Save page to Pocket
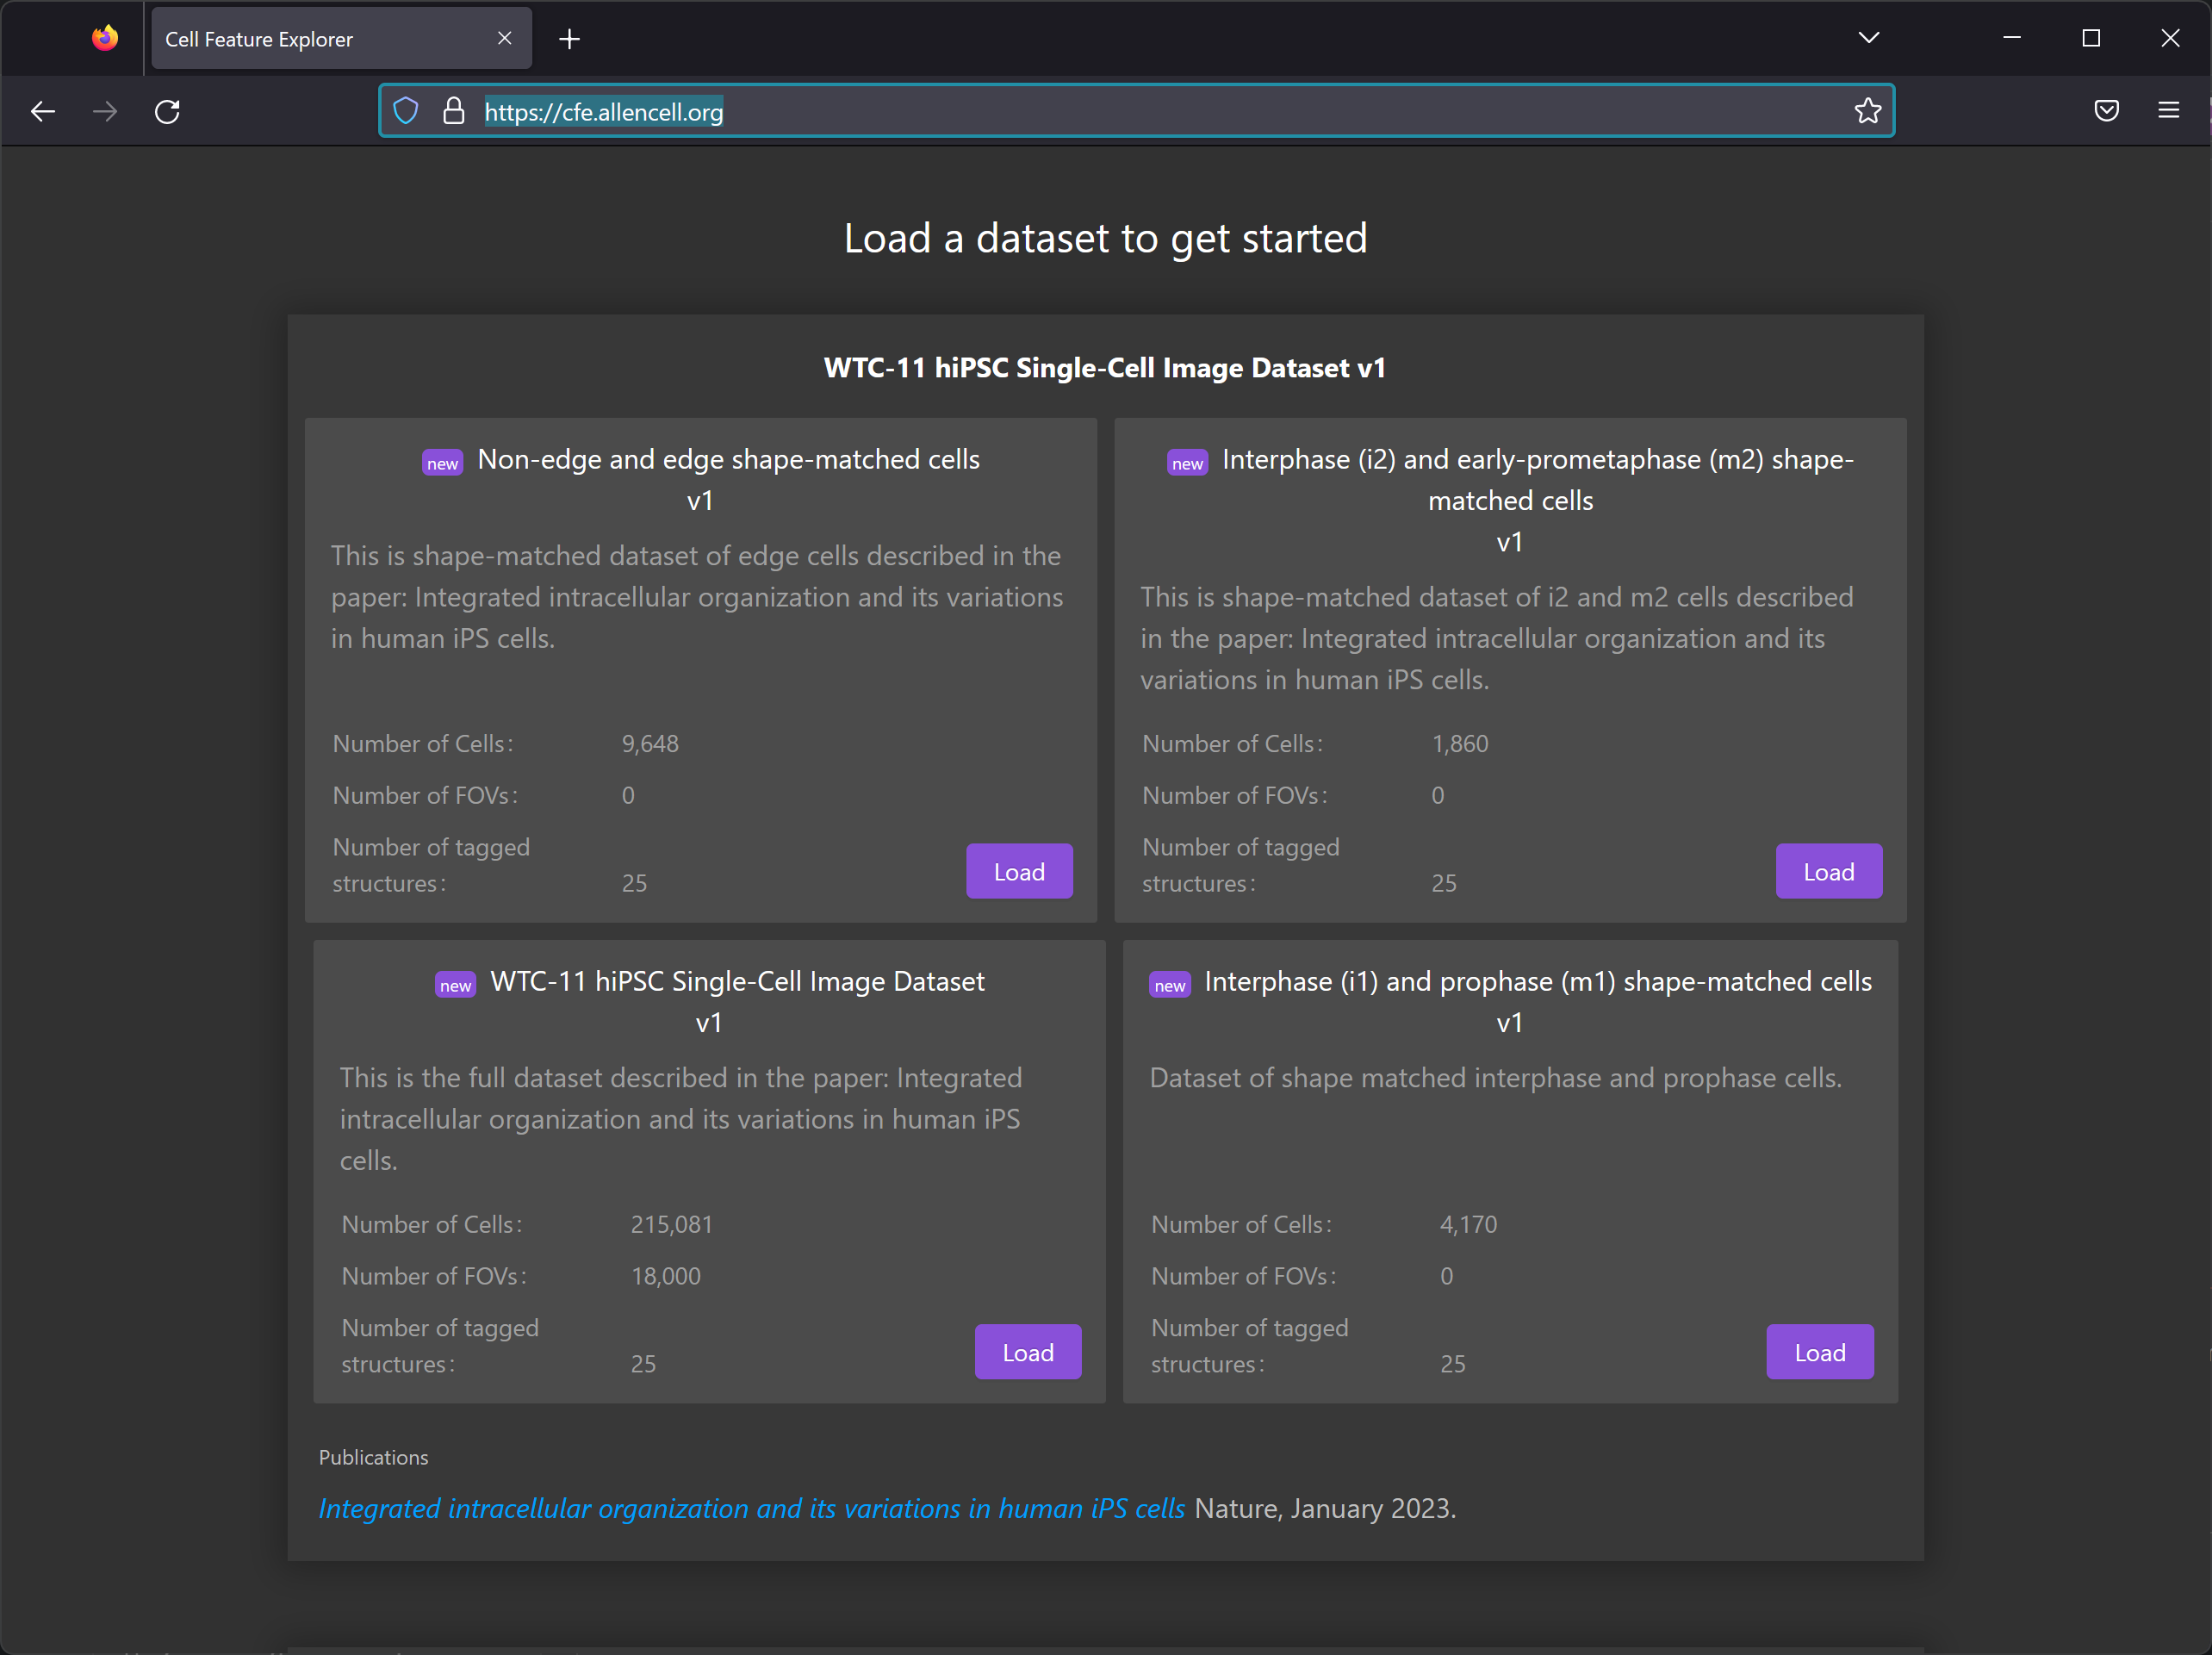Image resolution: width=2212 pixels, height=1655 pixels. (2106, 111)
